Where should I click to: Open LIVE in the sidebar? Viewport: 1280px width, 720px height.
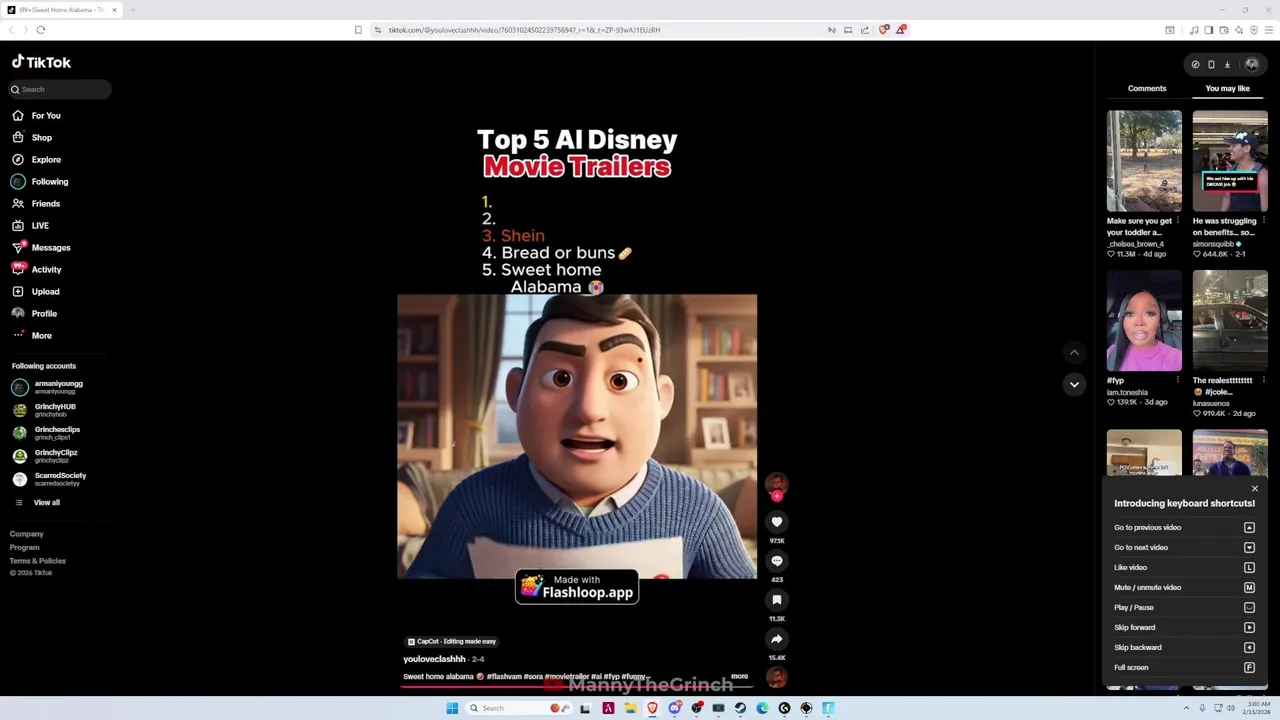31,226
